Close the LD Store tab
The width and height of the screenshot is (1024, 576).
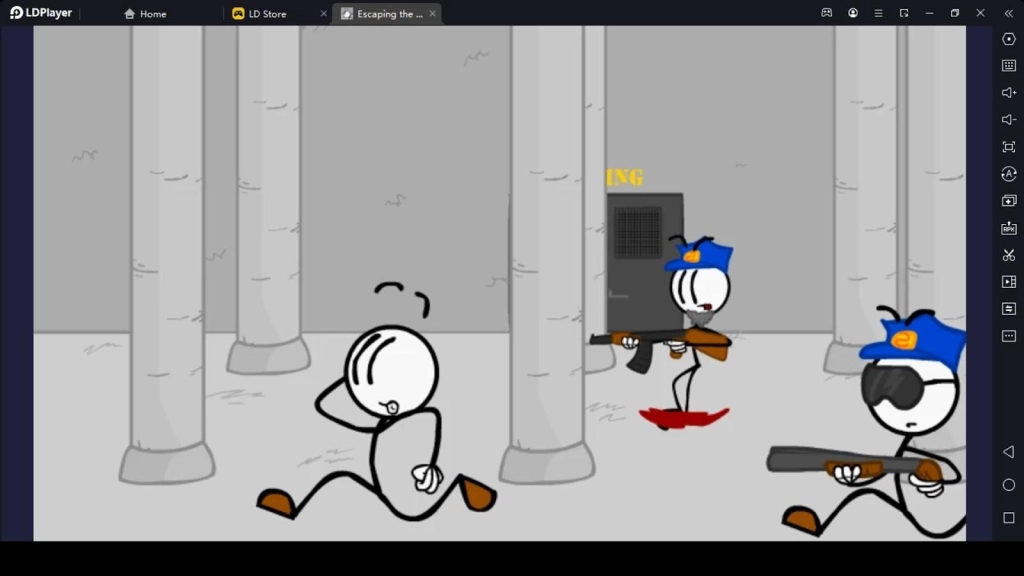pyautogui.click(x=323, y=14)
